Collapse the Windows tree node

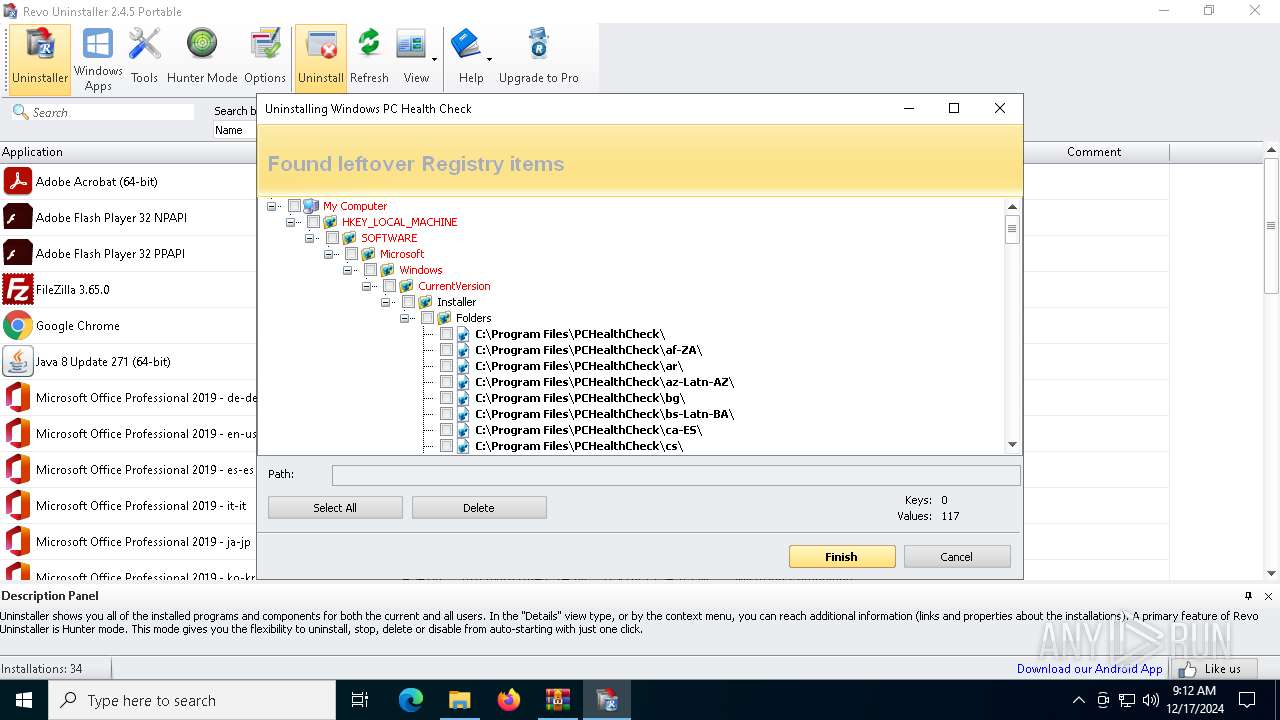pos(348,270)
